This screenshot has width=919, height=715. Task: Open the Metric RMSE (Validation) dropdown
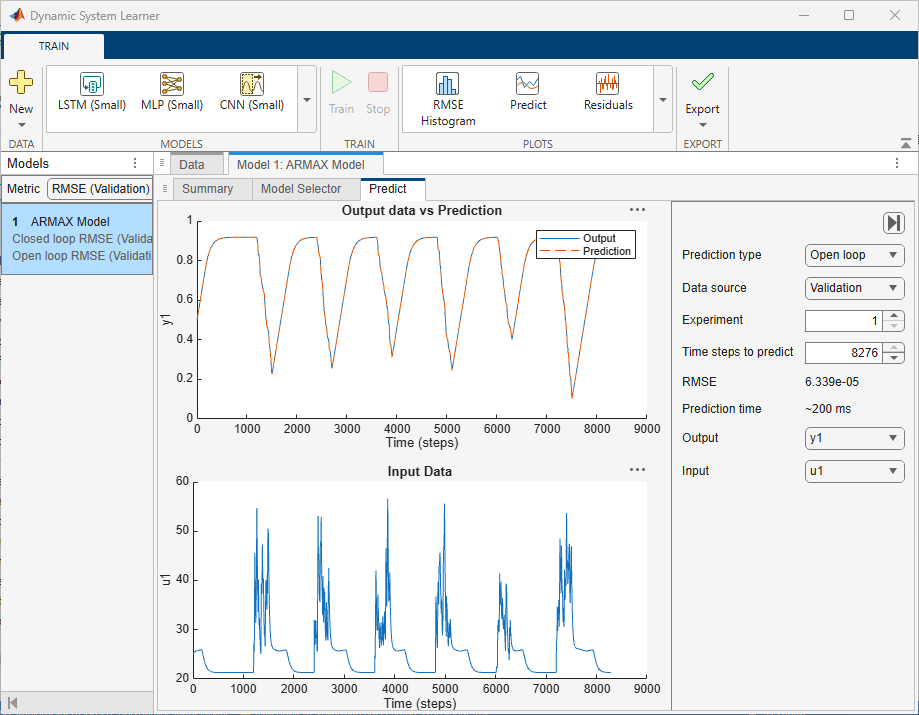(99, 189)
